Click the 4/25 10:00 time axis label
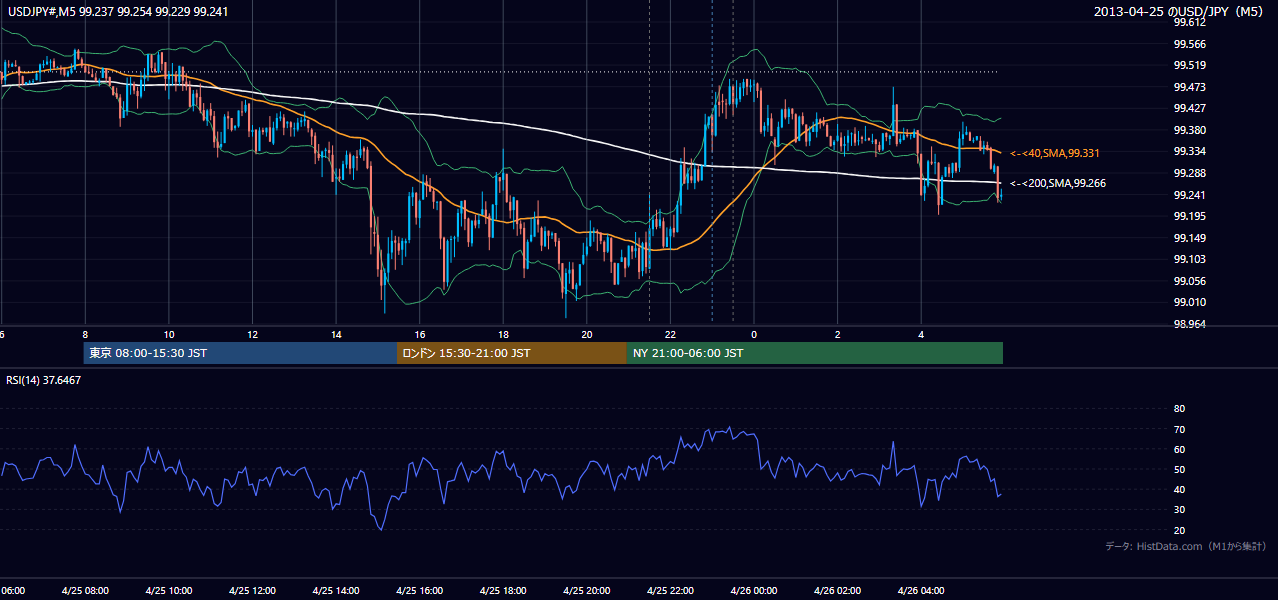Viewport: 1278px width, 600px height. tap(168, 590)
